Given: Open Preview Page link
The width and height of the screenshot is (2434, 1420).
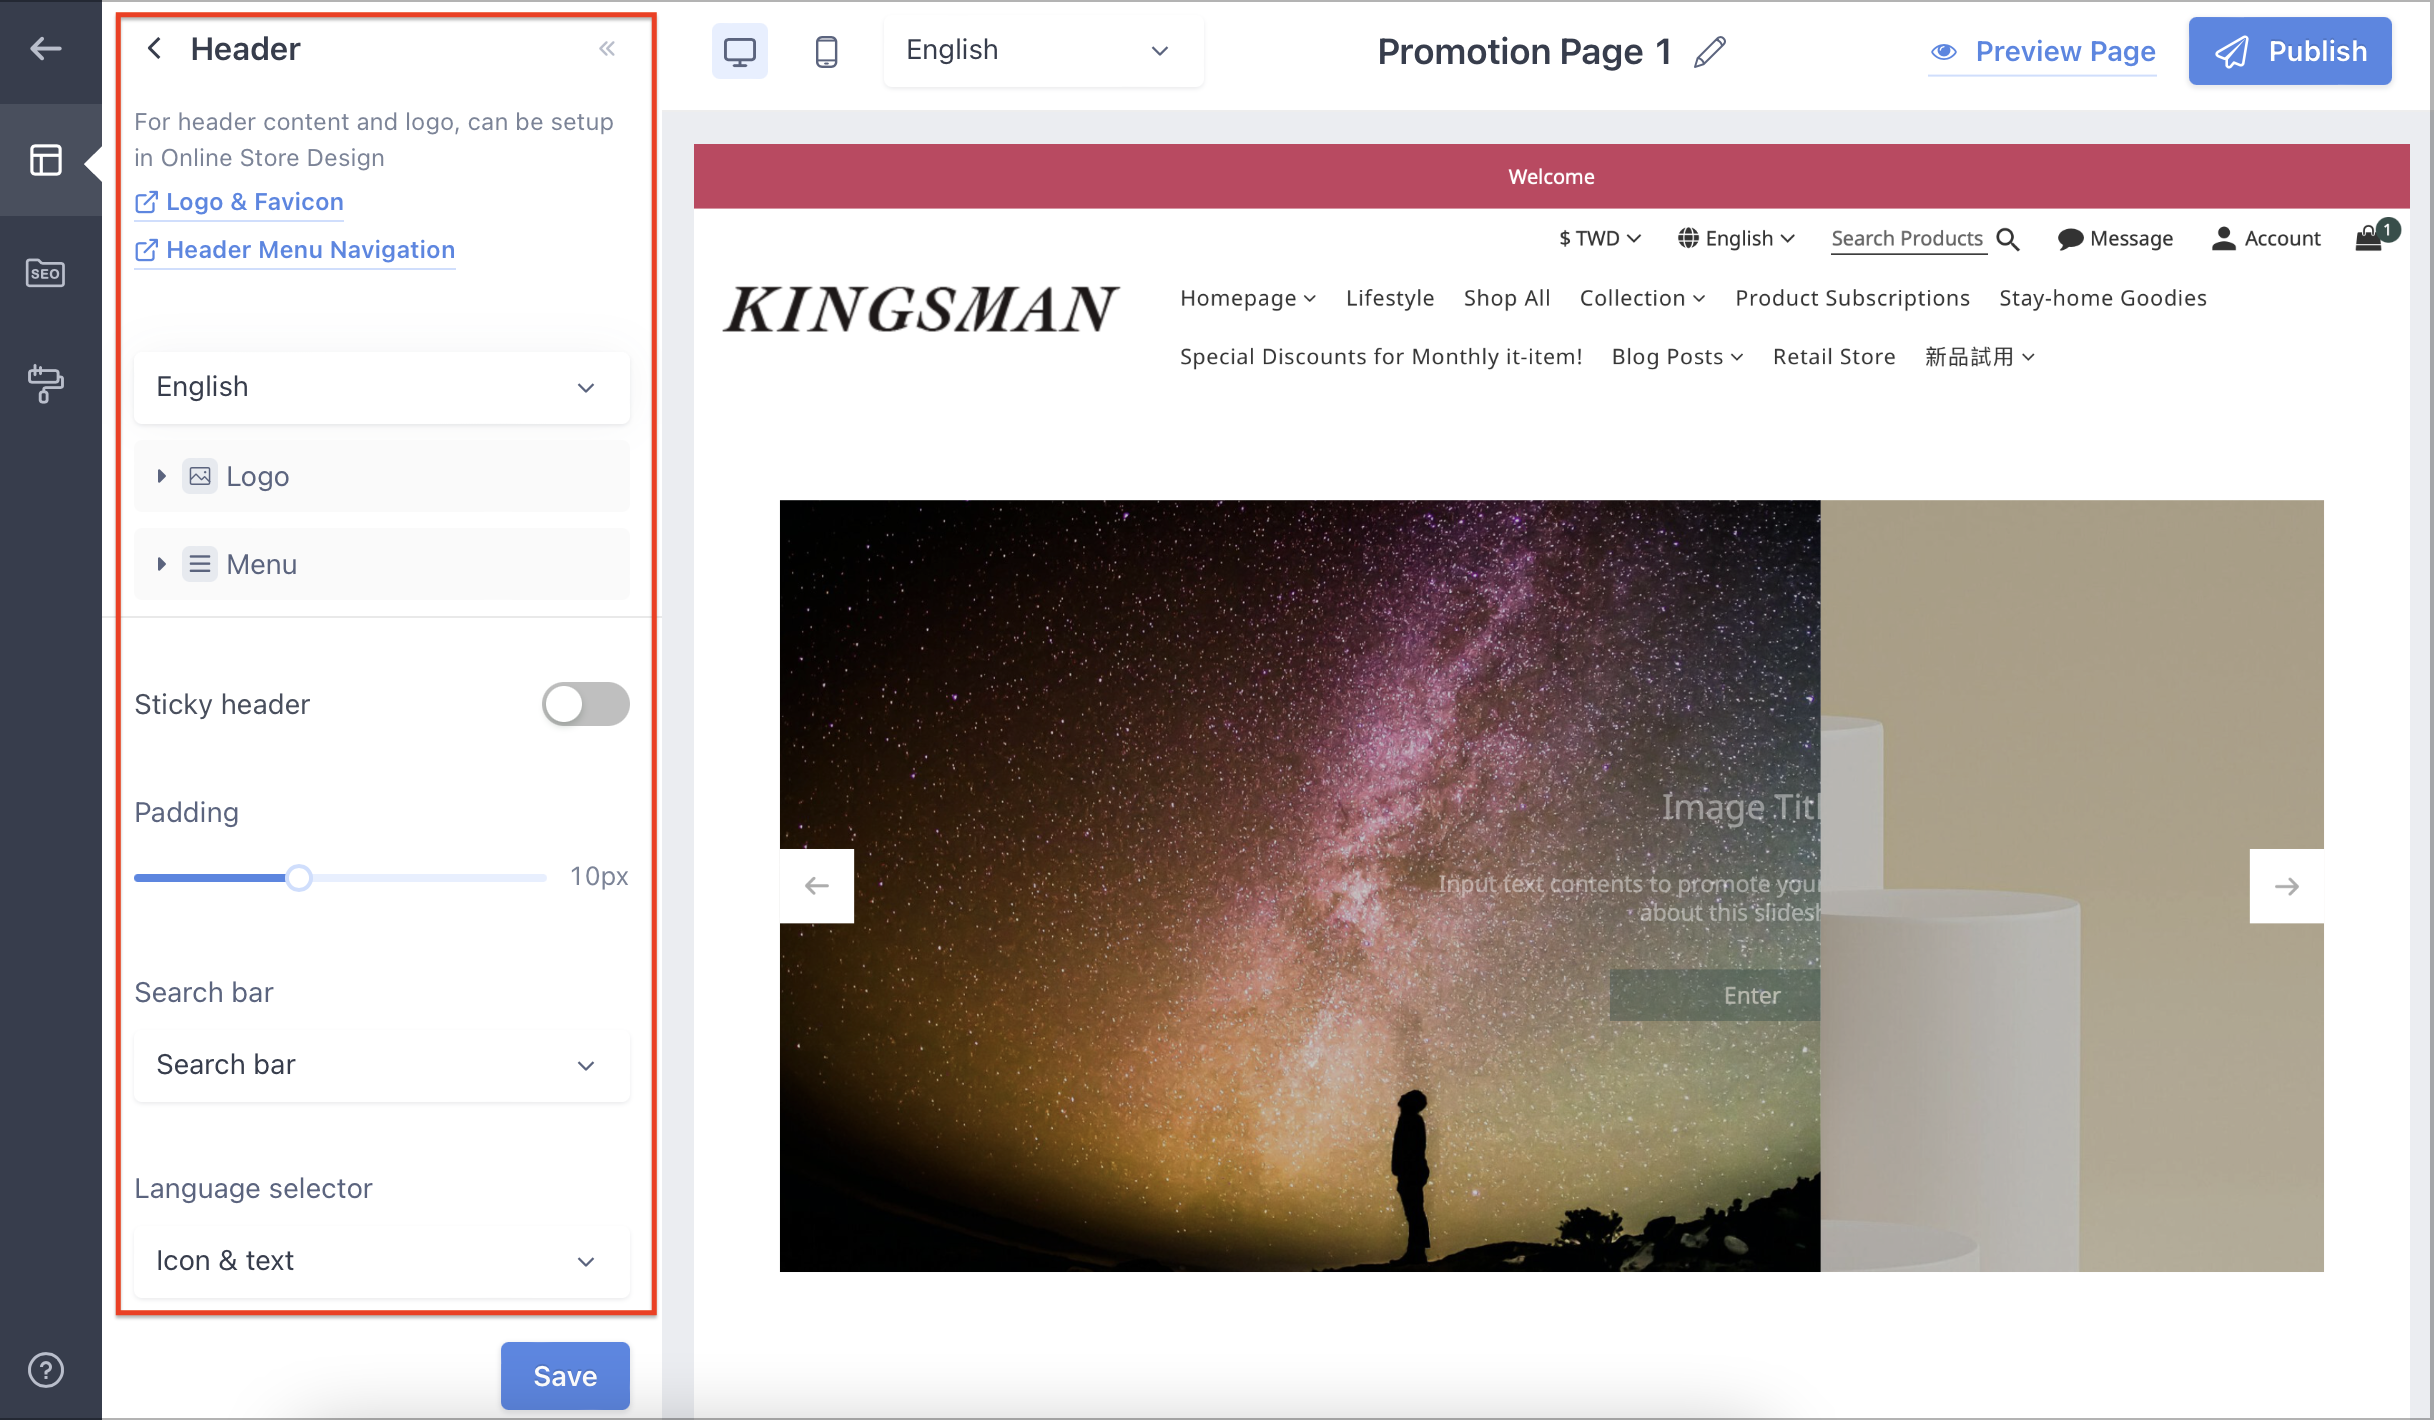Looking at the screenshot, I should click(2043, 51).
